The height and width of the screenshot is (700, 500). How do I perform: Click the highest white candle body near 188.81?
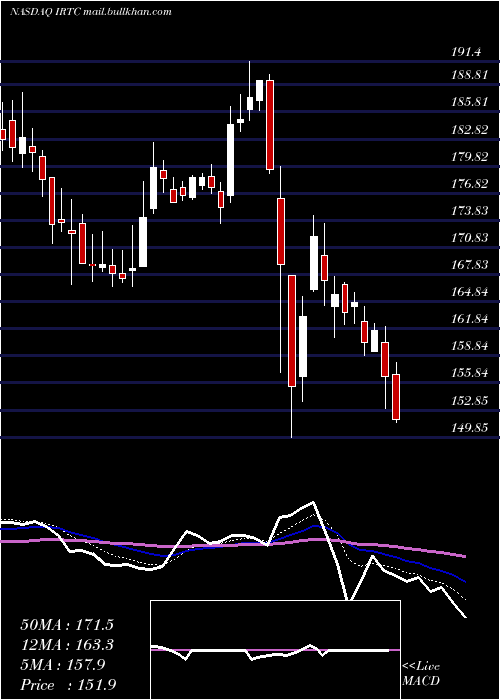259,91
